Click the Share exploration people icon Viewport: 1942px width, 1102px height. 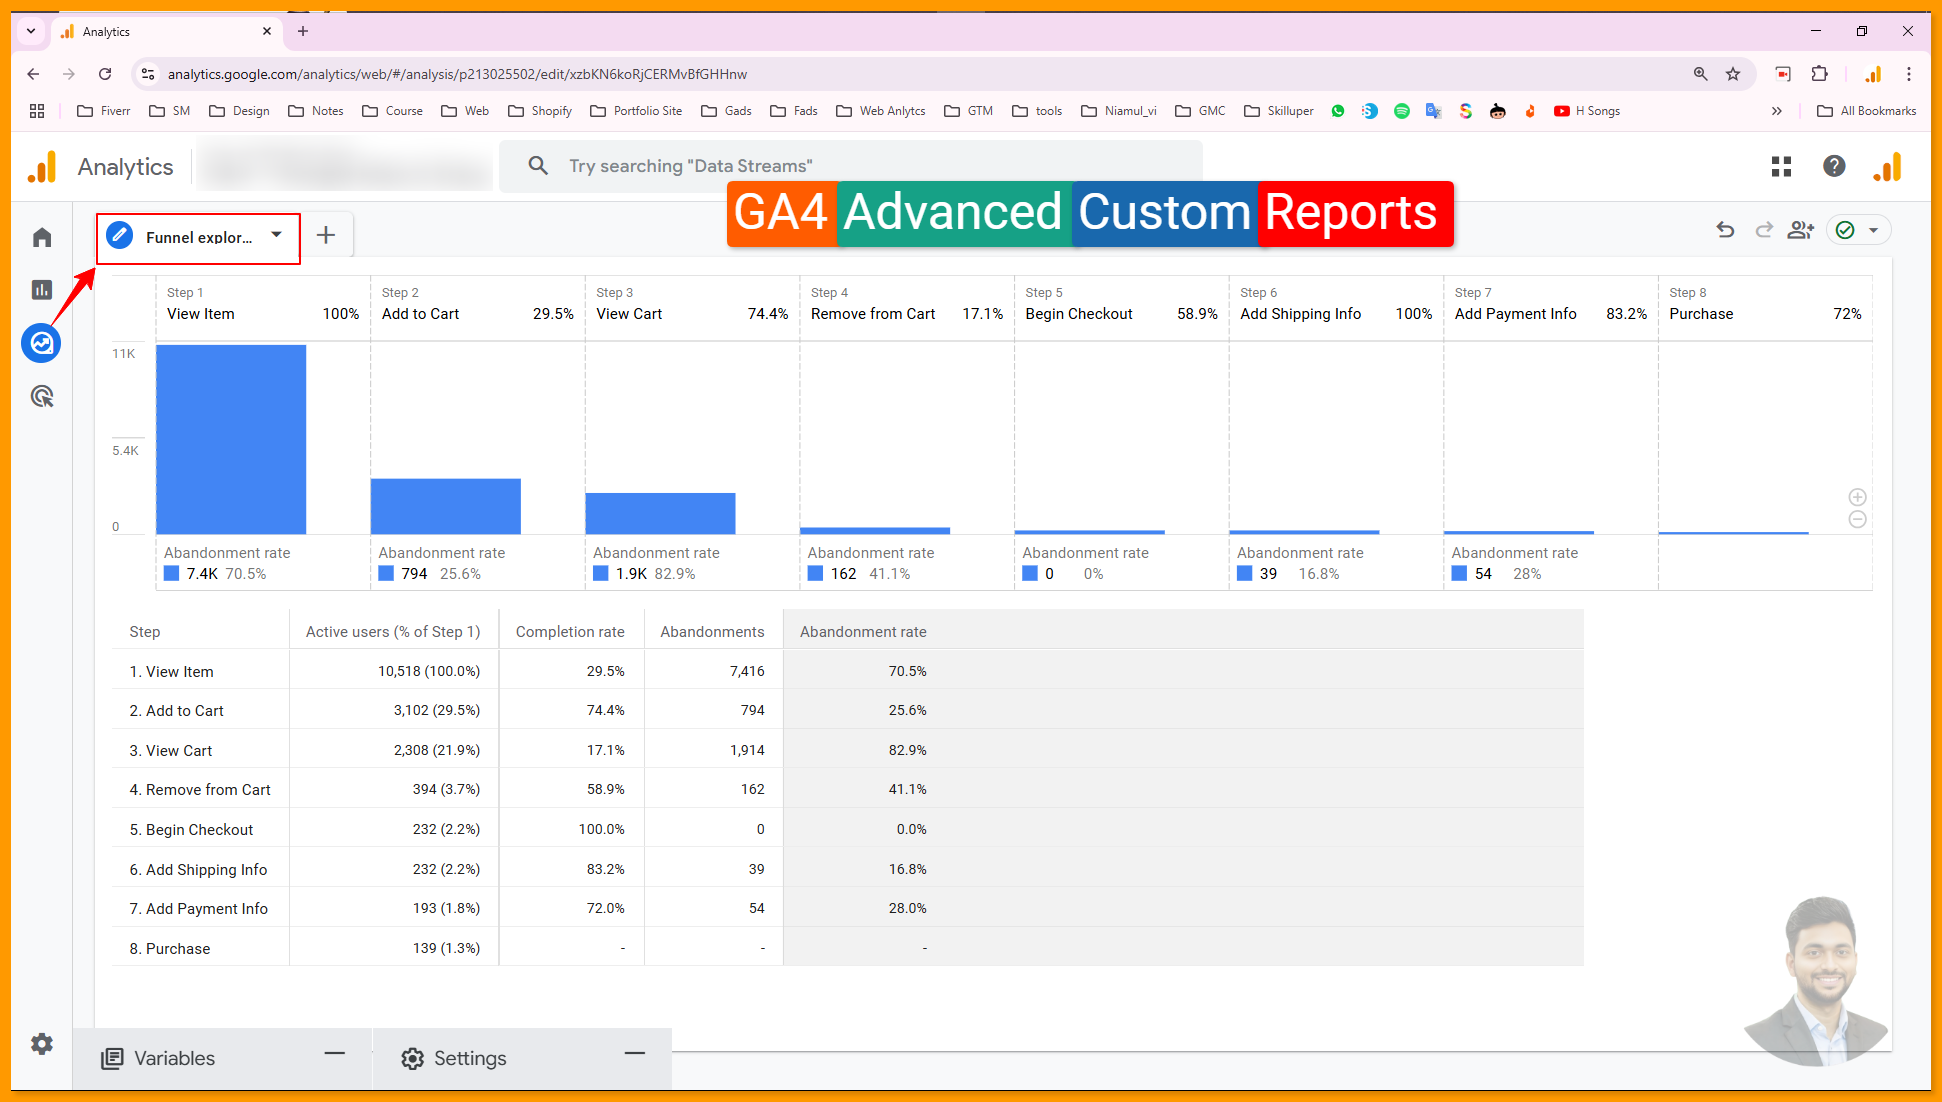[1800, 230]
